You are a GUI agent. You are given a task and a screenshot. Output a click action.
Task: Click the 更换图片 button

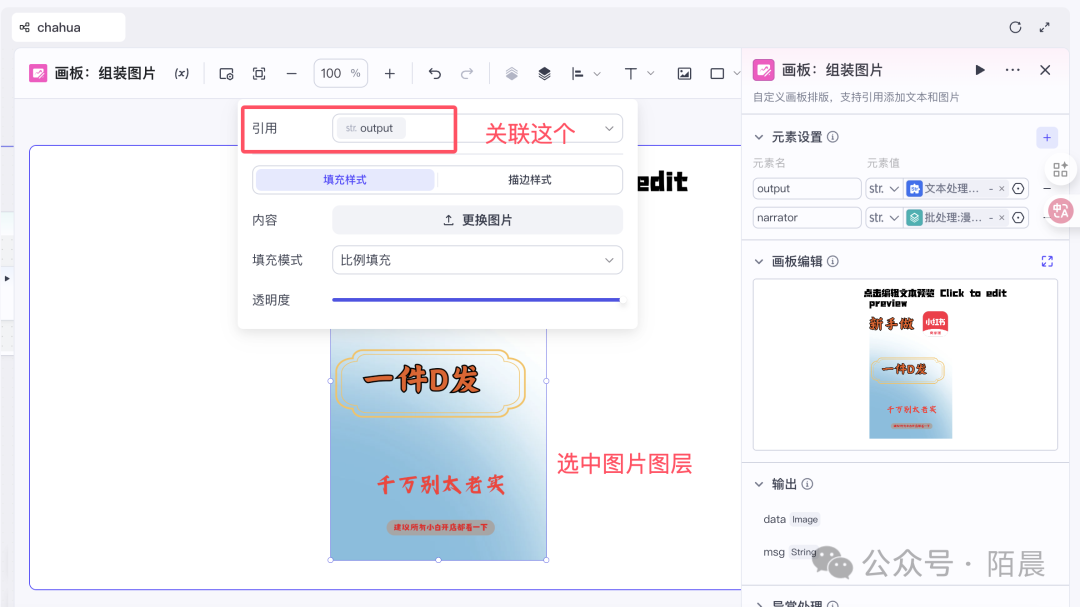click(x=477, y=220)
